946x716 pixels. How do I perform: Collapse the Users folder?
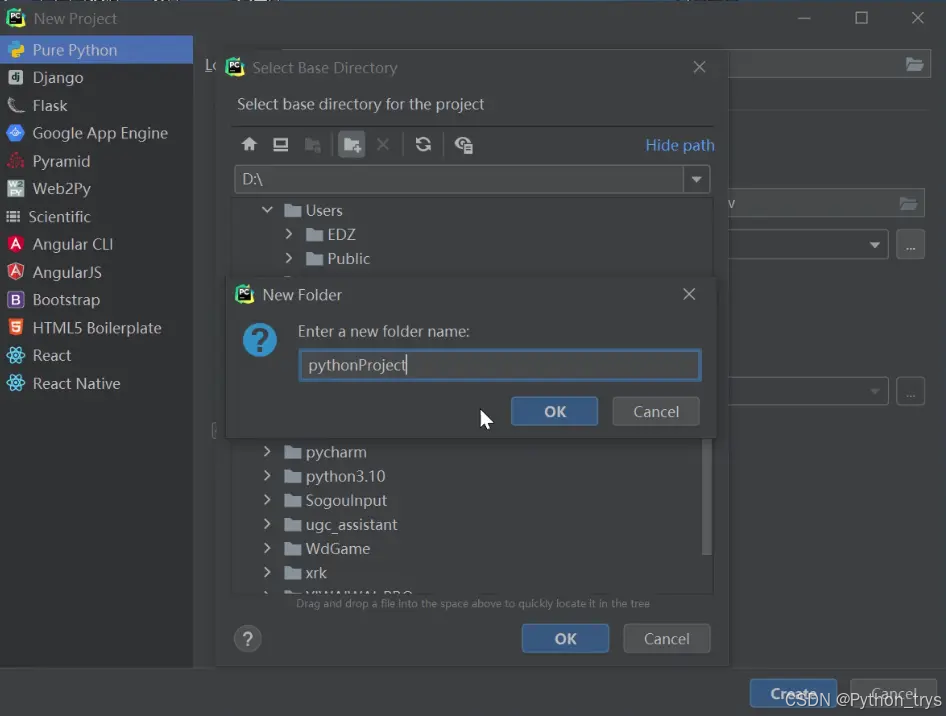coord(267,210)
